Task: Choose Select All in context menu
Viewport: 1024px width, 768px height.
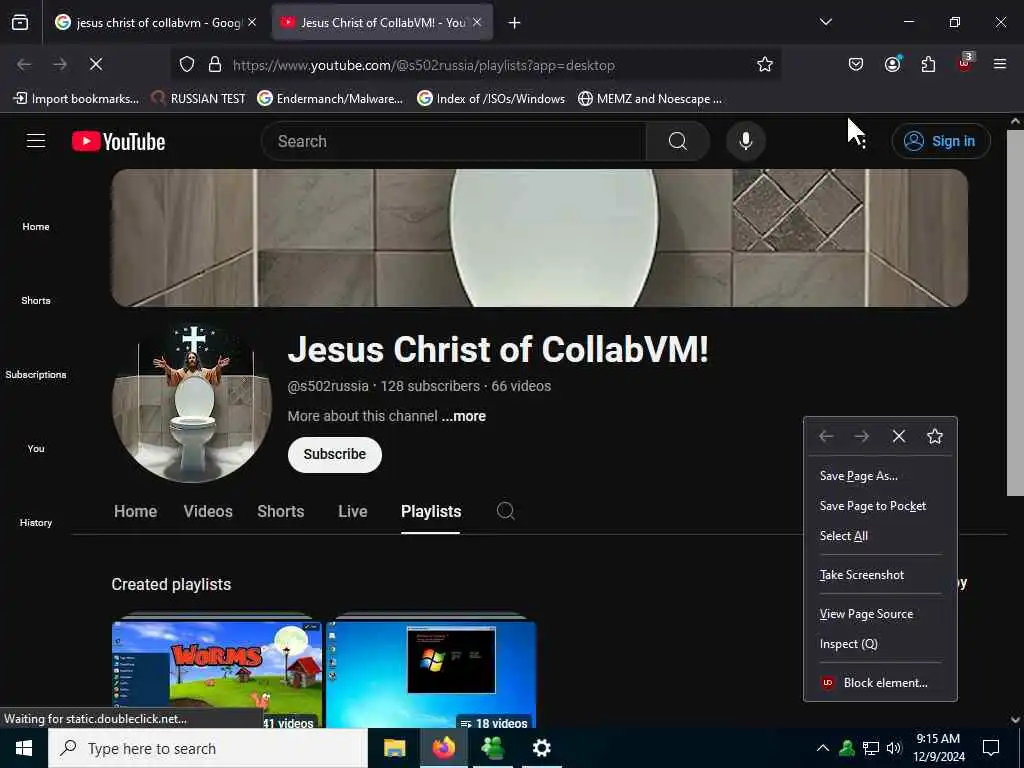Action: pyautogui.click(x=880, y=536)
